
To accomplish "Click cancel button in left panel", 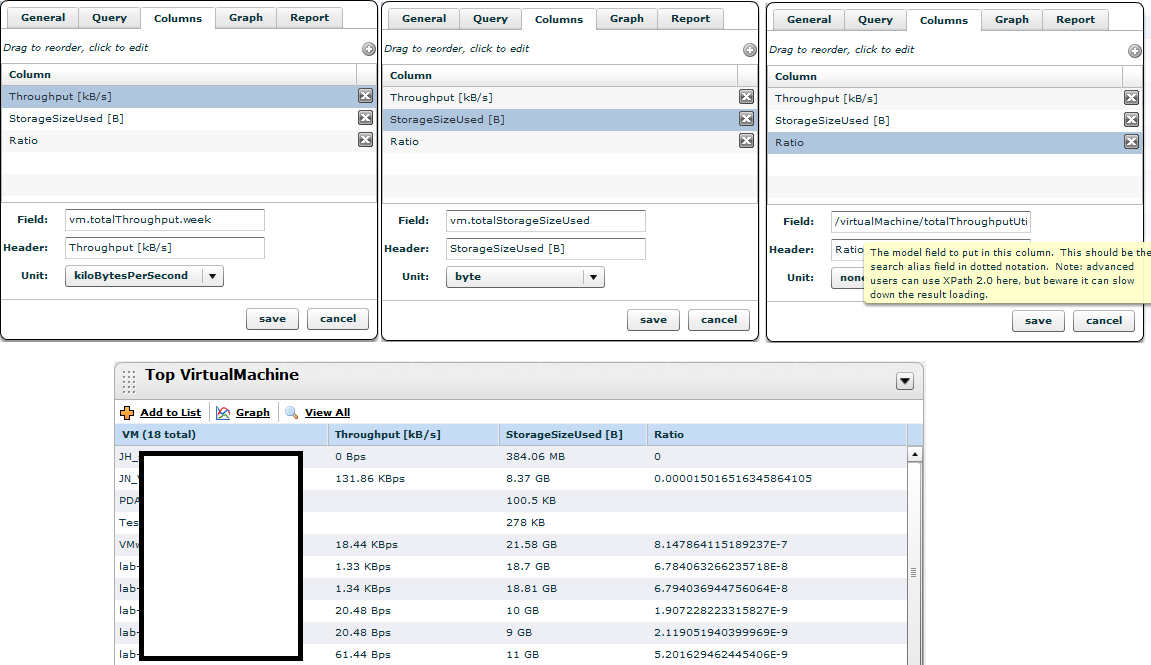I will point(338,319).
